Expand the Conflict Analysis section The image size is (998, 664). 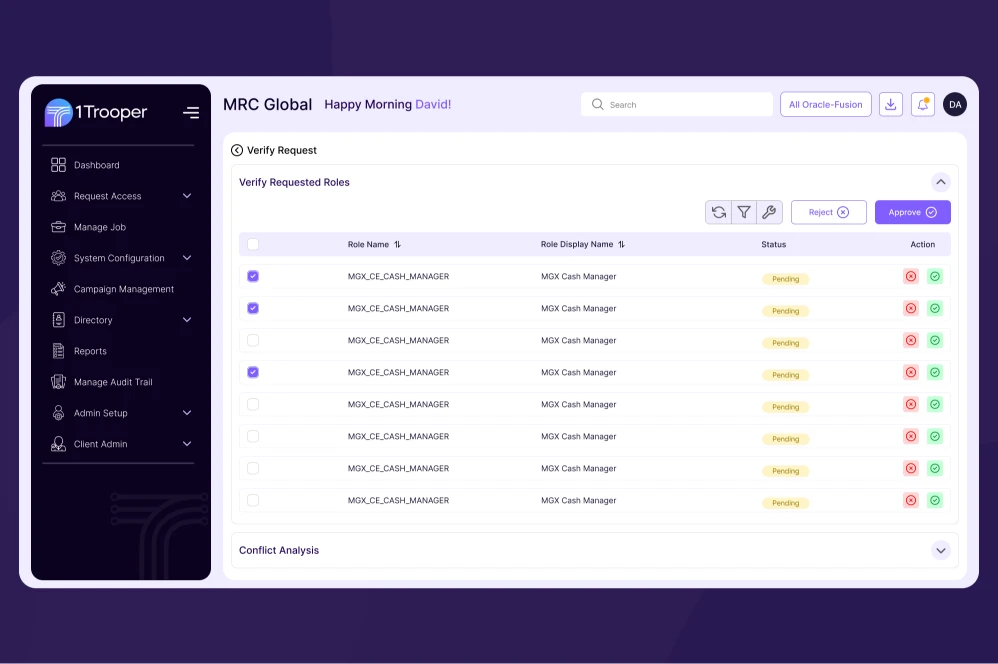[940, 550]
